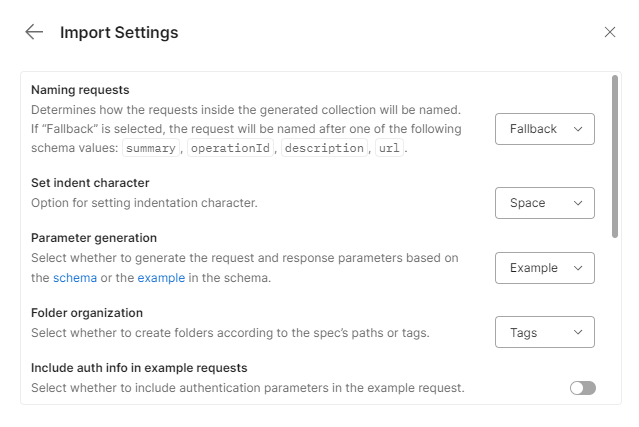This screenshot has width=639, height=427.
Task: Open the Set indent character Space dropdown
Action: point(545,203)
